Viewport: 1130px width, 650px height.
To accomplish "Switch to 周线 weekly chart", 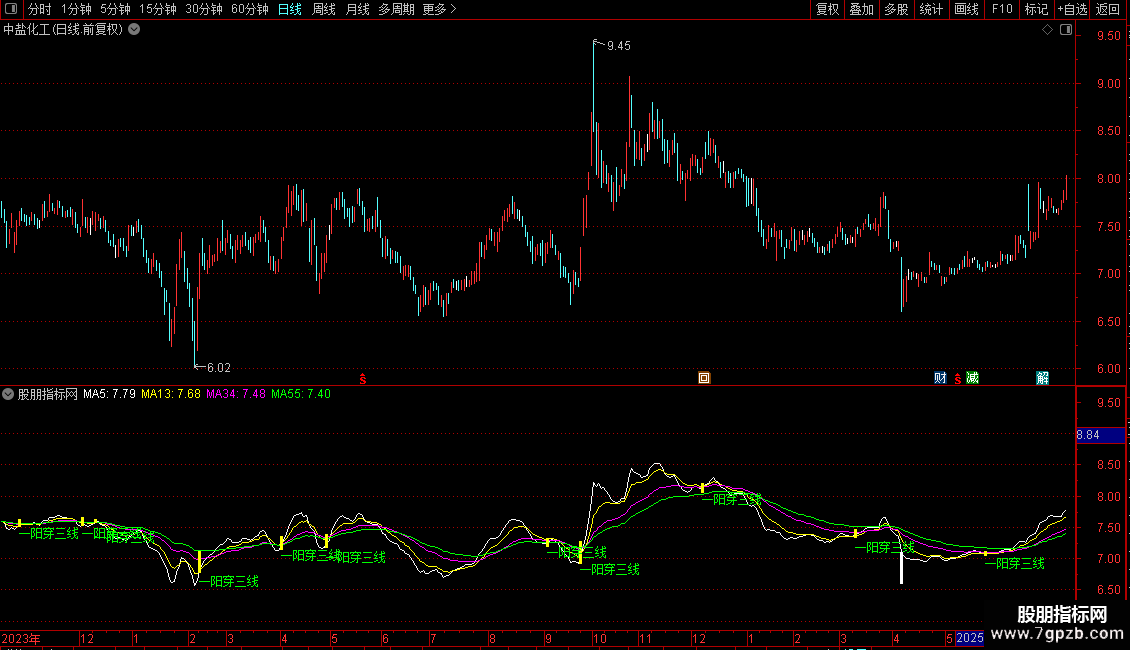I will point(324,9).
